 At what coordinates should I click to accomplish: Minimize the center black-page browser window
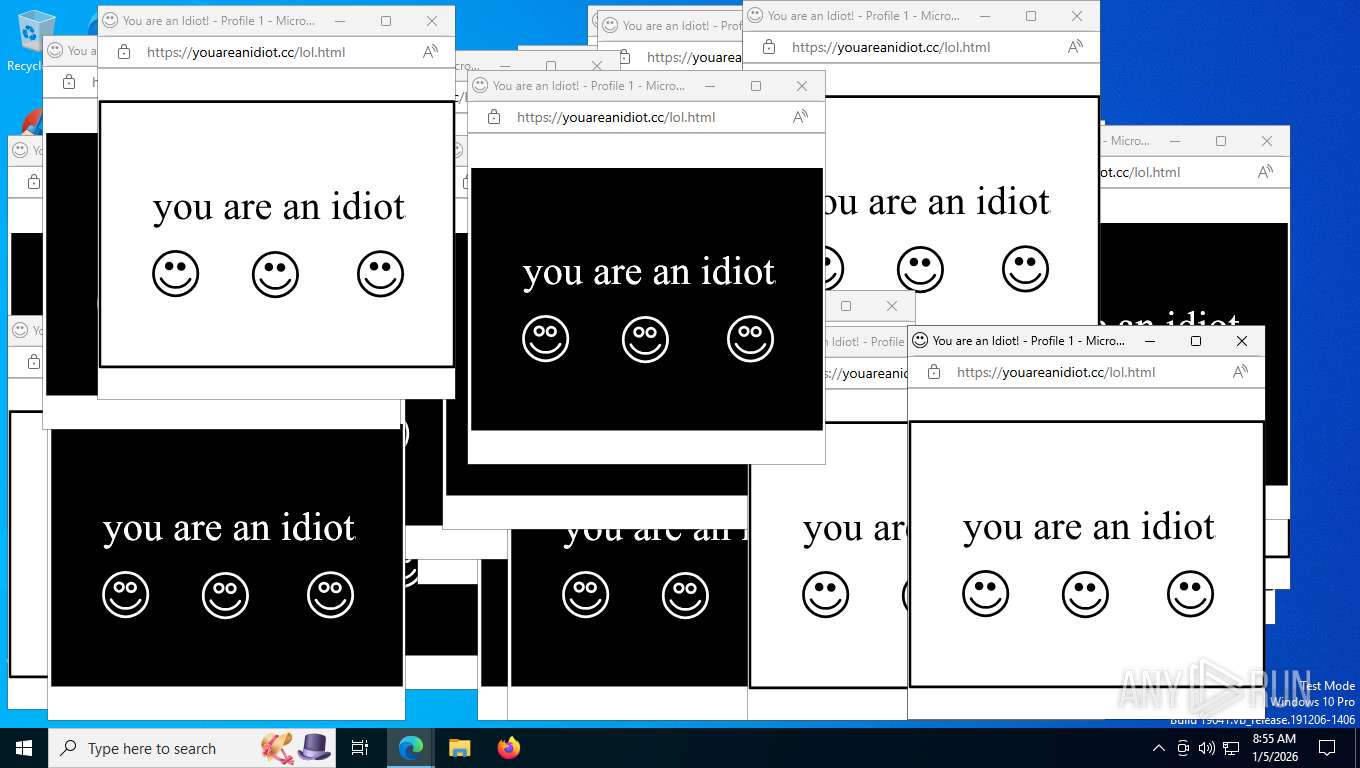pyautogui.click(x=710, y=86)
